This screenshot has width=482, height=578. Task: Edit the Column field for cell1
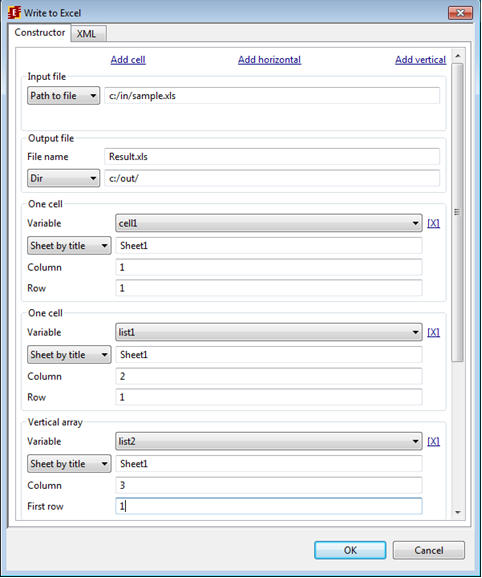(269, 267)
